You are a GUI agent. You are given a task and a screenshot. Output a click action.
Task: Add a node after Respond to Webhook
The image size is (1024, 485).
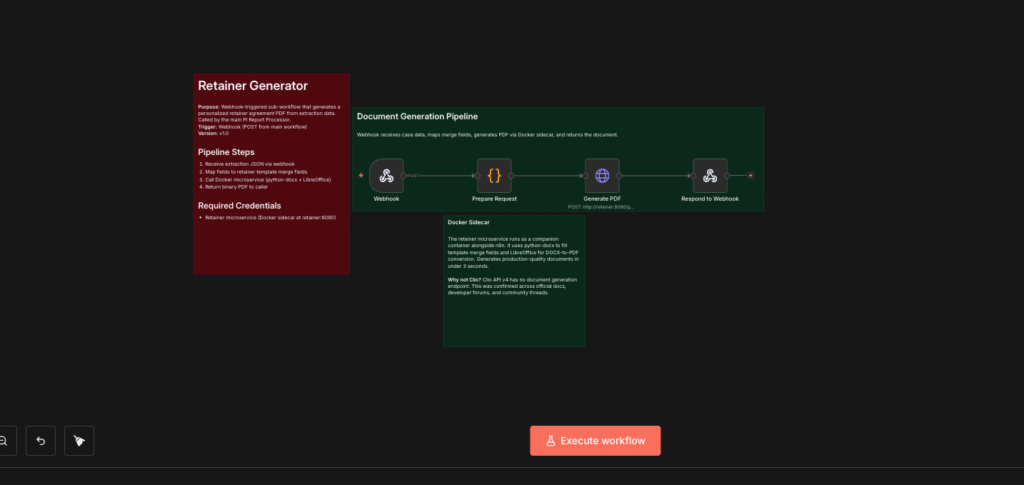click(x=751, y=176)
